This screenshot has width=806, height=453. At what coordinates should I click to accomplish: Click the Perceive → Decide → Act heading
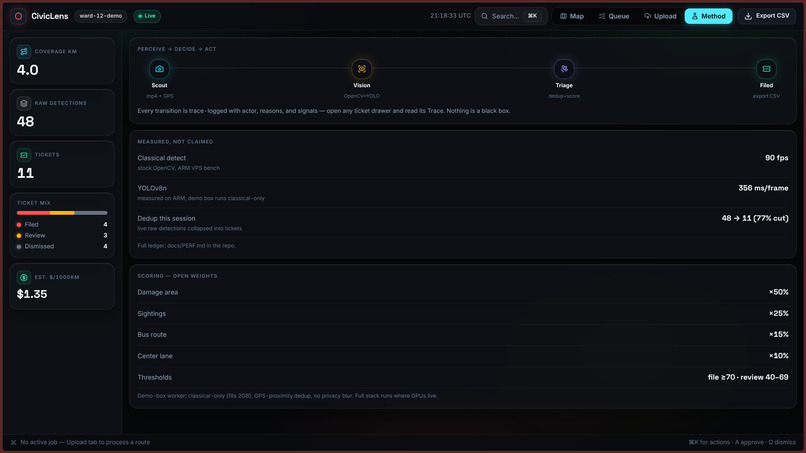coord(177,49)
